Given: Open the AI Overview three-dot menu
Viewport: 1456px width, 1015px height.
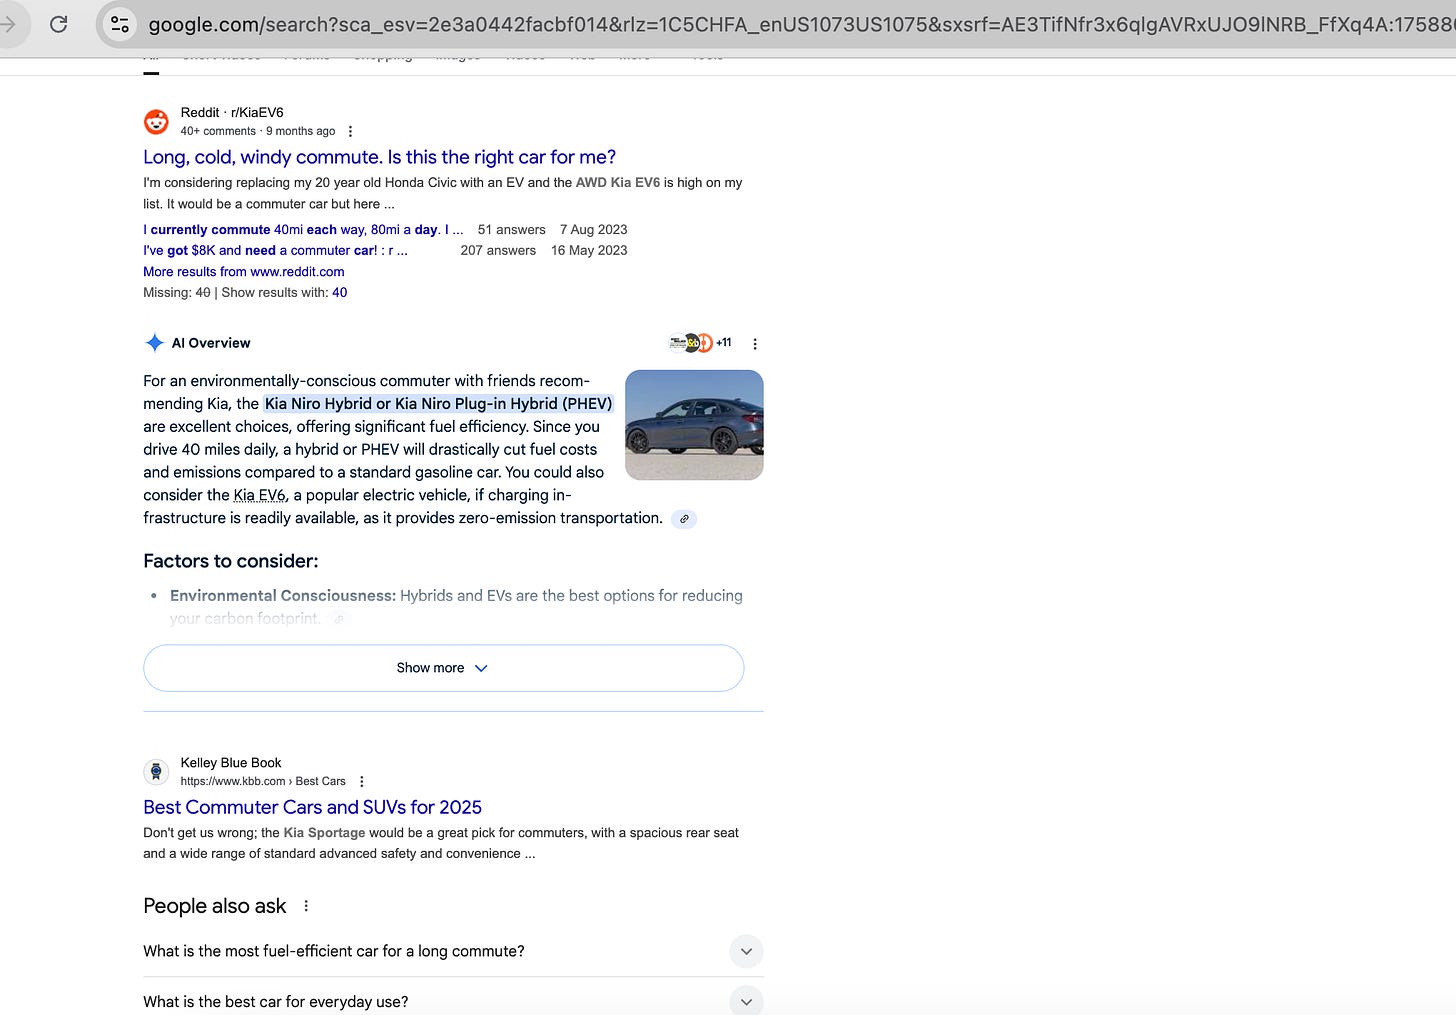Looking at the screenshot, I should click(x=755, y=344).
